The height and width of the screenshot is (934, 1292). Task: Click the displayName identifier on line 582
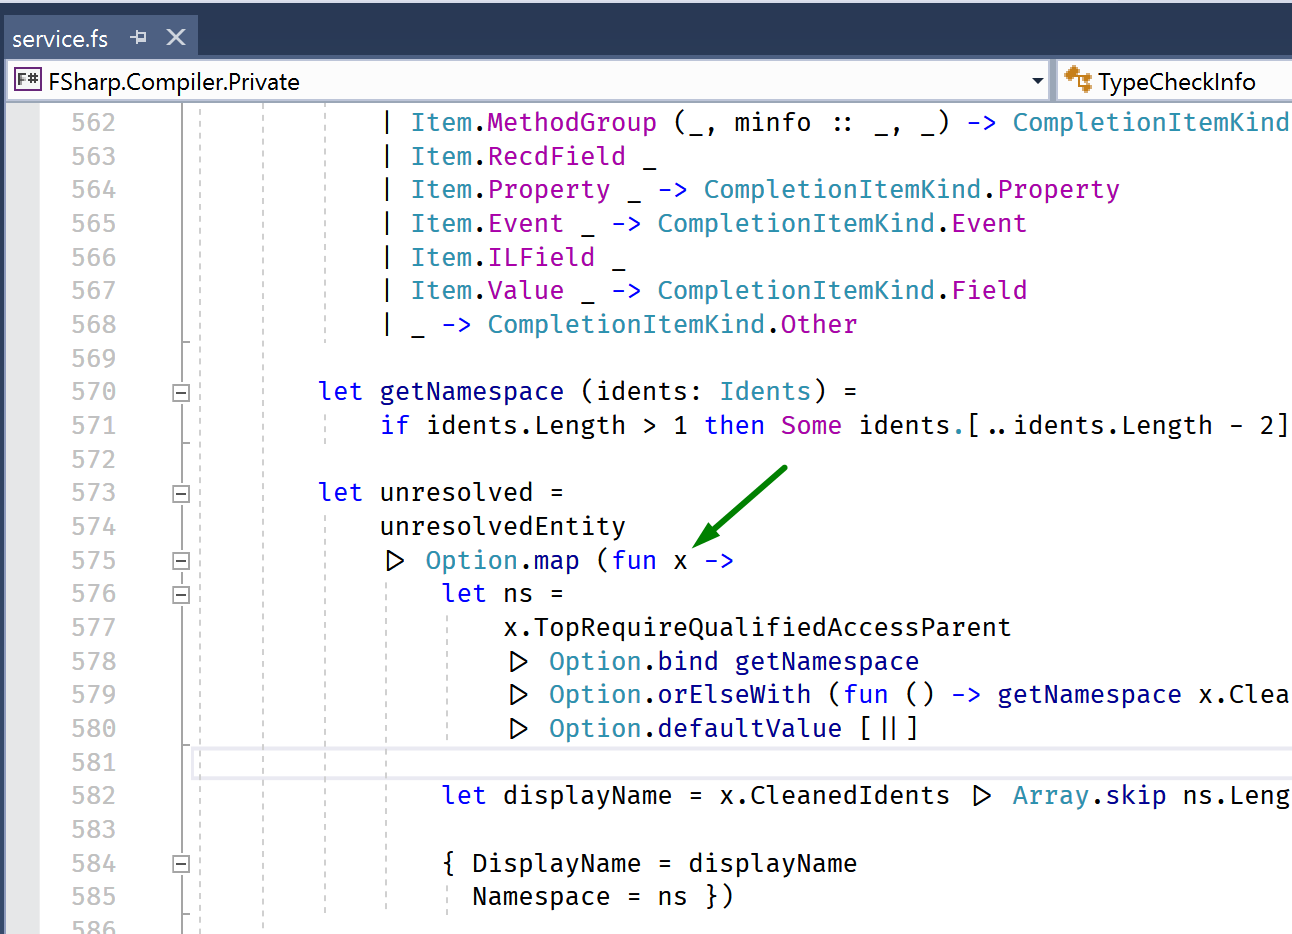click(x=587, y=794)
